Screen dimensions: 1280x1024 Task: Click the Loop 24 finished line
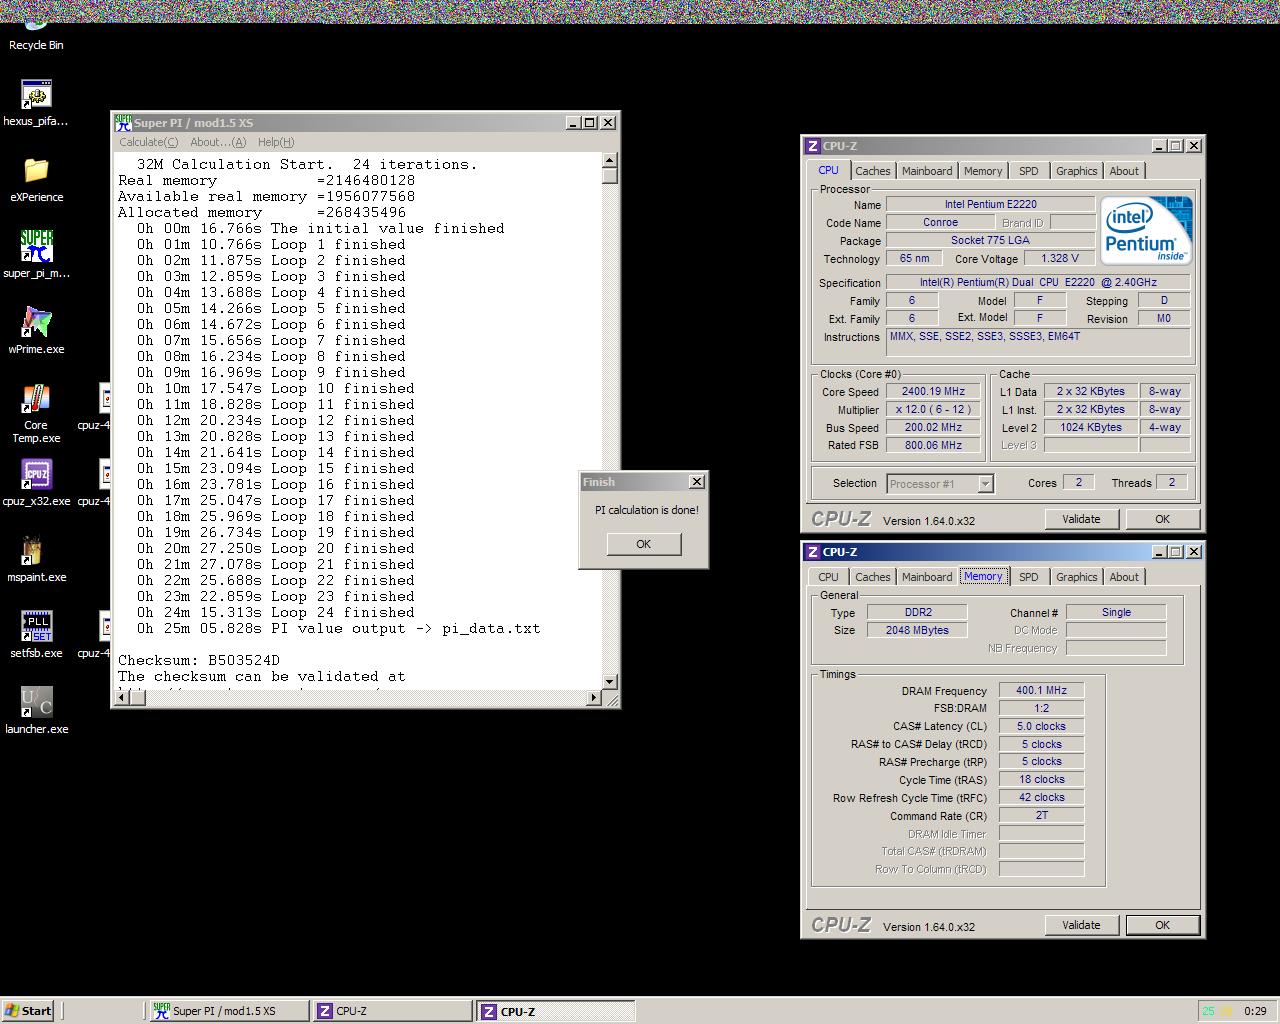click(x=275, y=612)
